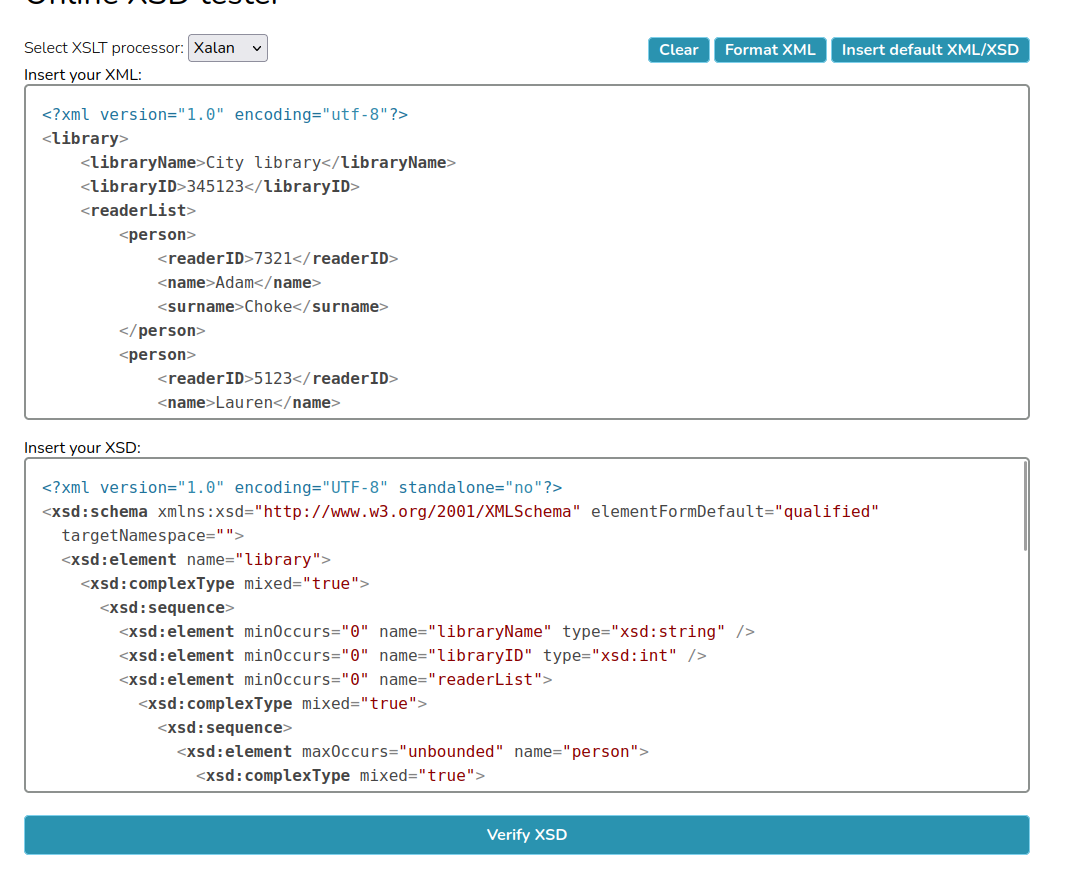1072x873 pixels.
Task: Click the "Select XSLT processor" label
Action: pyautogui.click(x=104, y=48)
